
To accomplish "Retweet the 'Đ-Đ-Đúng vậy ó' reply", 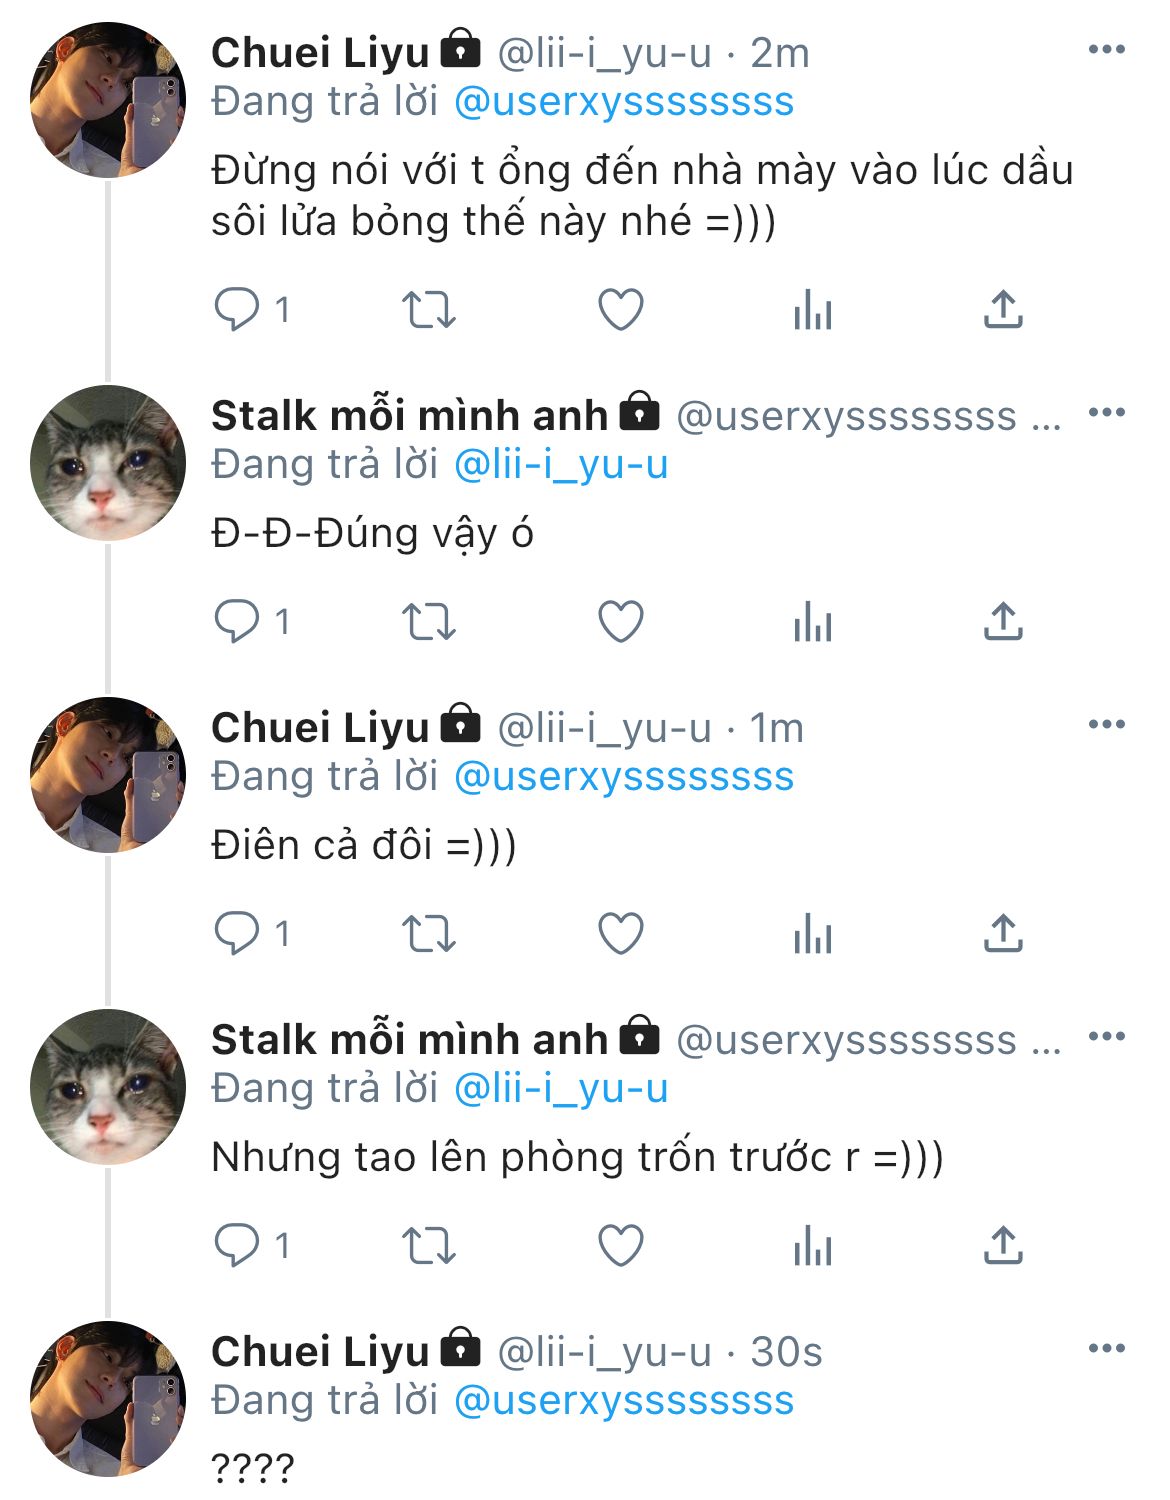I will pos(428,622).
